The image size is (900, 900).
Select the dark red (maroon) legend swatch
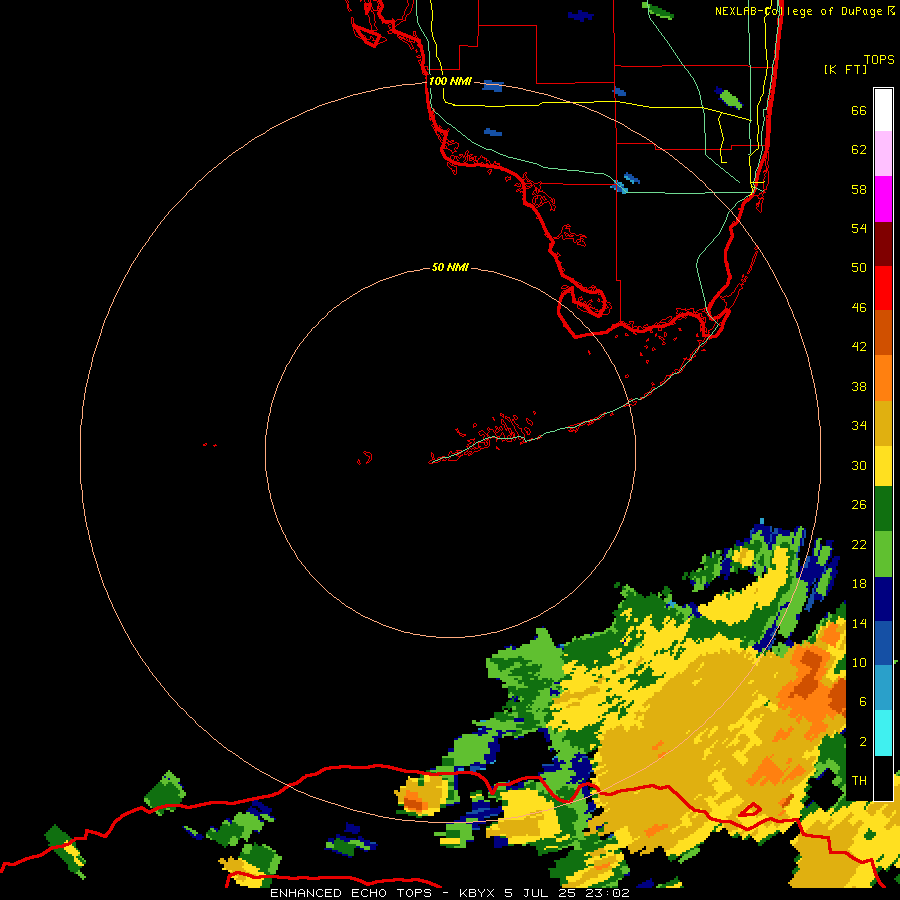883,244
